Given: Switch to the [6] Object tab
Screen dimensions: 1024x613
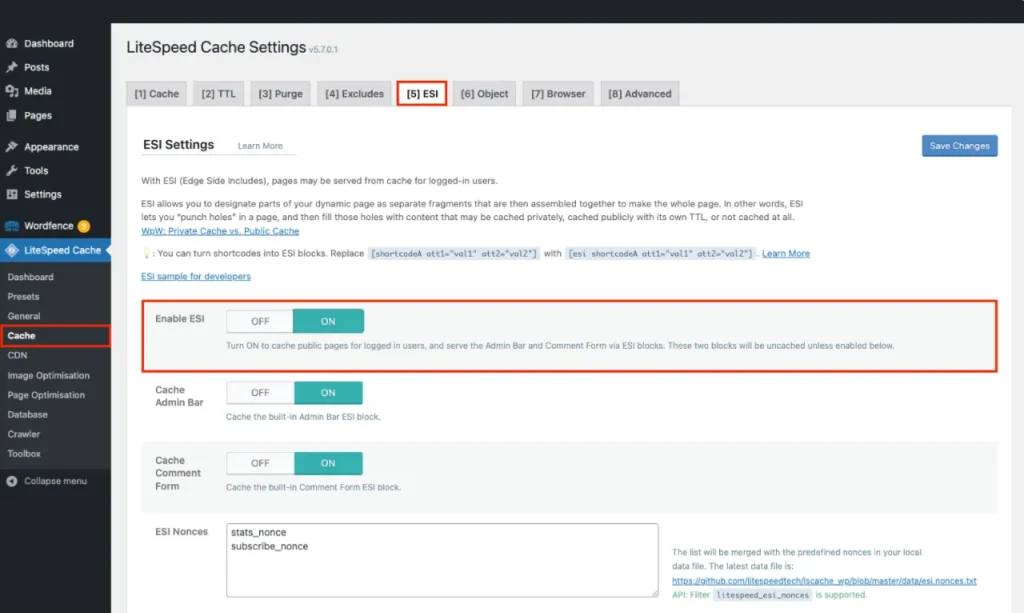Looking at the screenshot, I should point(484,93).
